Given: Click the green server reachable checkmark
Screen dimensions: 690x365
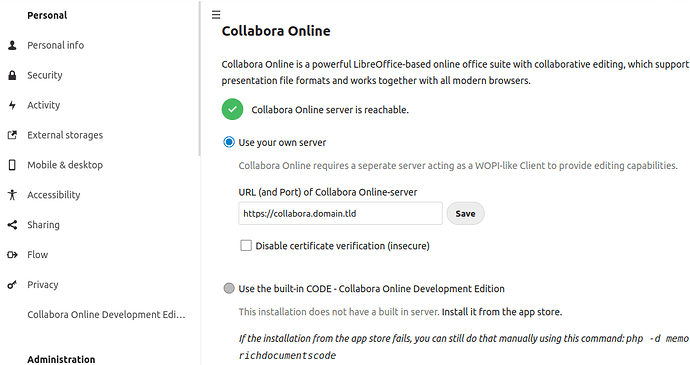Looking at the screenshot, I should click(x=232, y=109).
